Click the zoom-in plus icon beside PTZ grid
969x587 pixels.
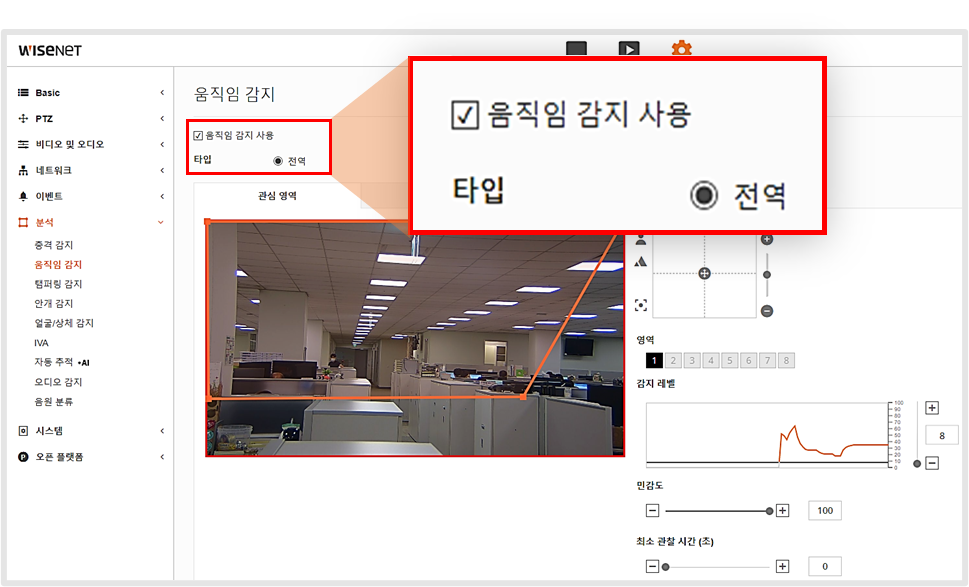(x=767, y=240)
